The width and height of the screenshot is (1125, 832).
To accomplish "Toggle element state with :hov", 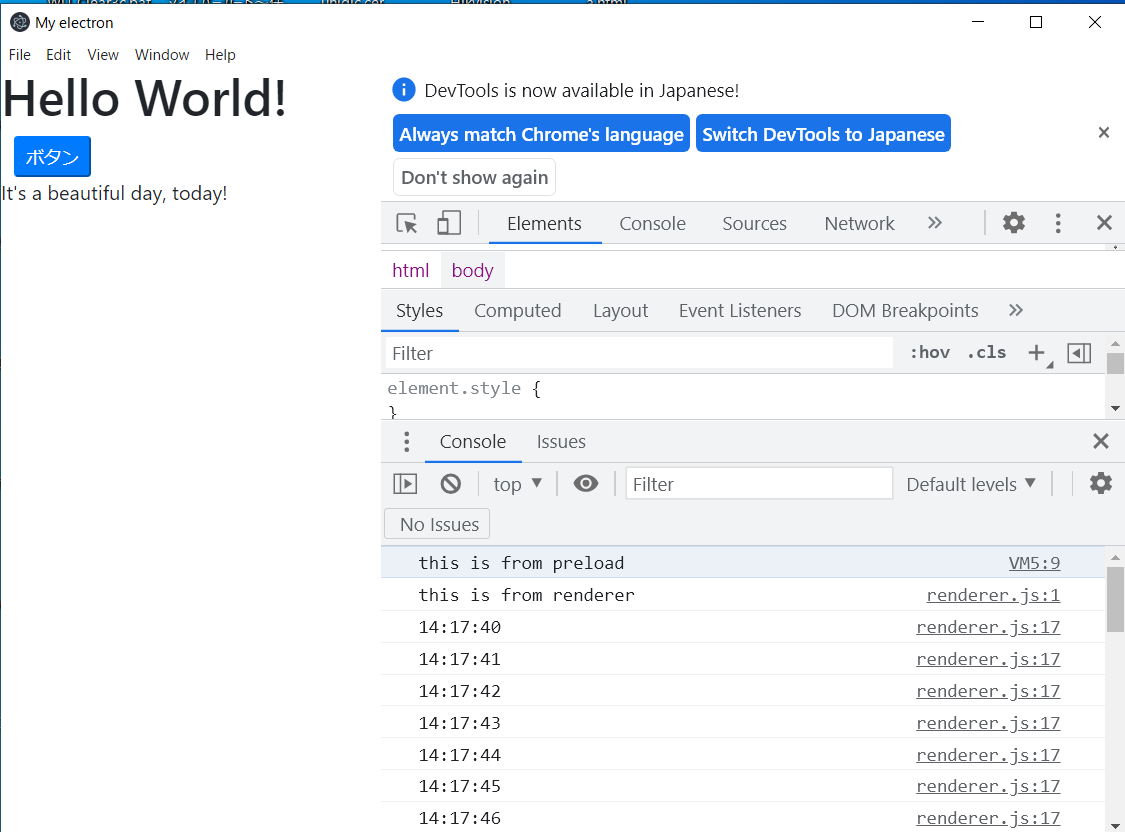I will (929, 352).
